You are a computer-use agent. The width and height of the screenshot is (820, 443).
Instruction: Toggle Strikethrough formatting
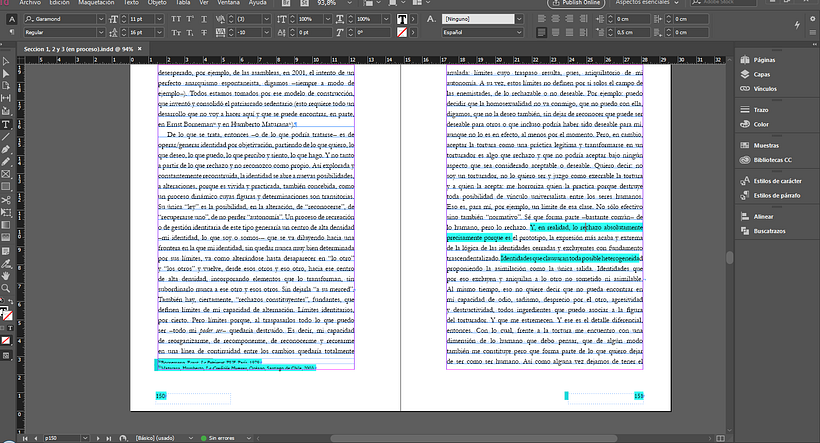(204, 32)
